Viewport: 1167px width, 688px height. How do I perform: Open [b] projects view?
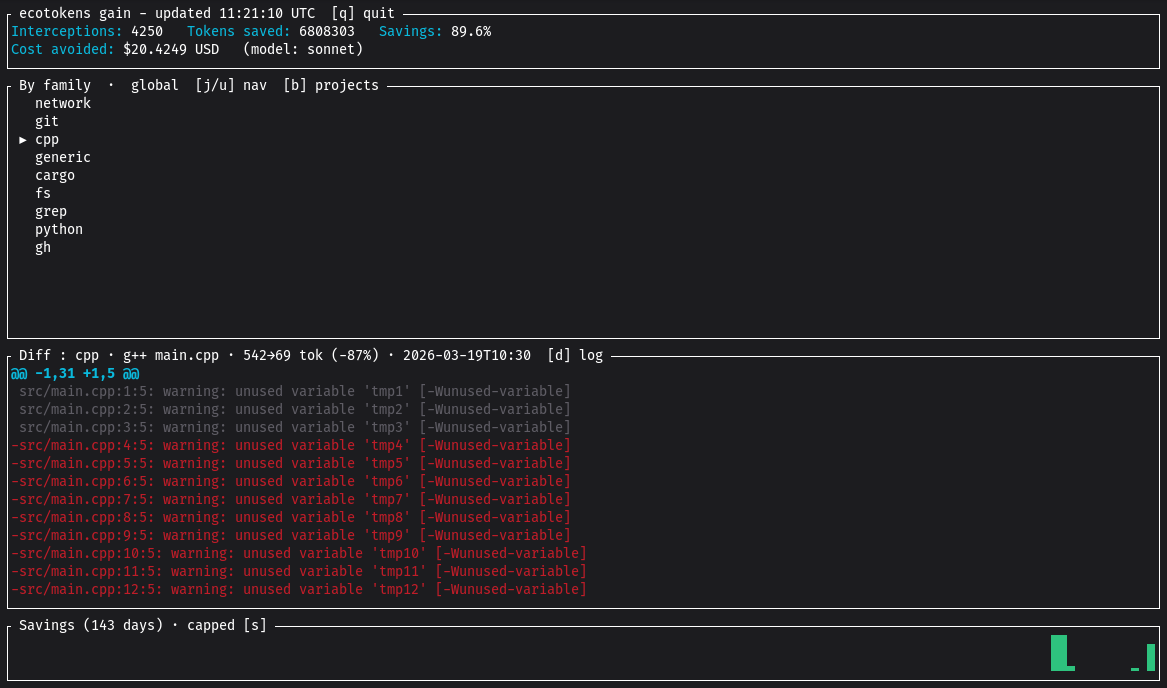331,86
